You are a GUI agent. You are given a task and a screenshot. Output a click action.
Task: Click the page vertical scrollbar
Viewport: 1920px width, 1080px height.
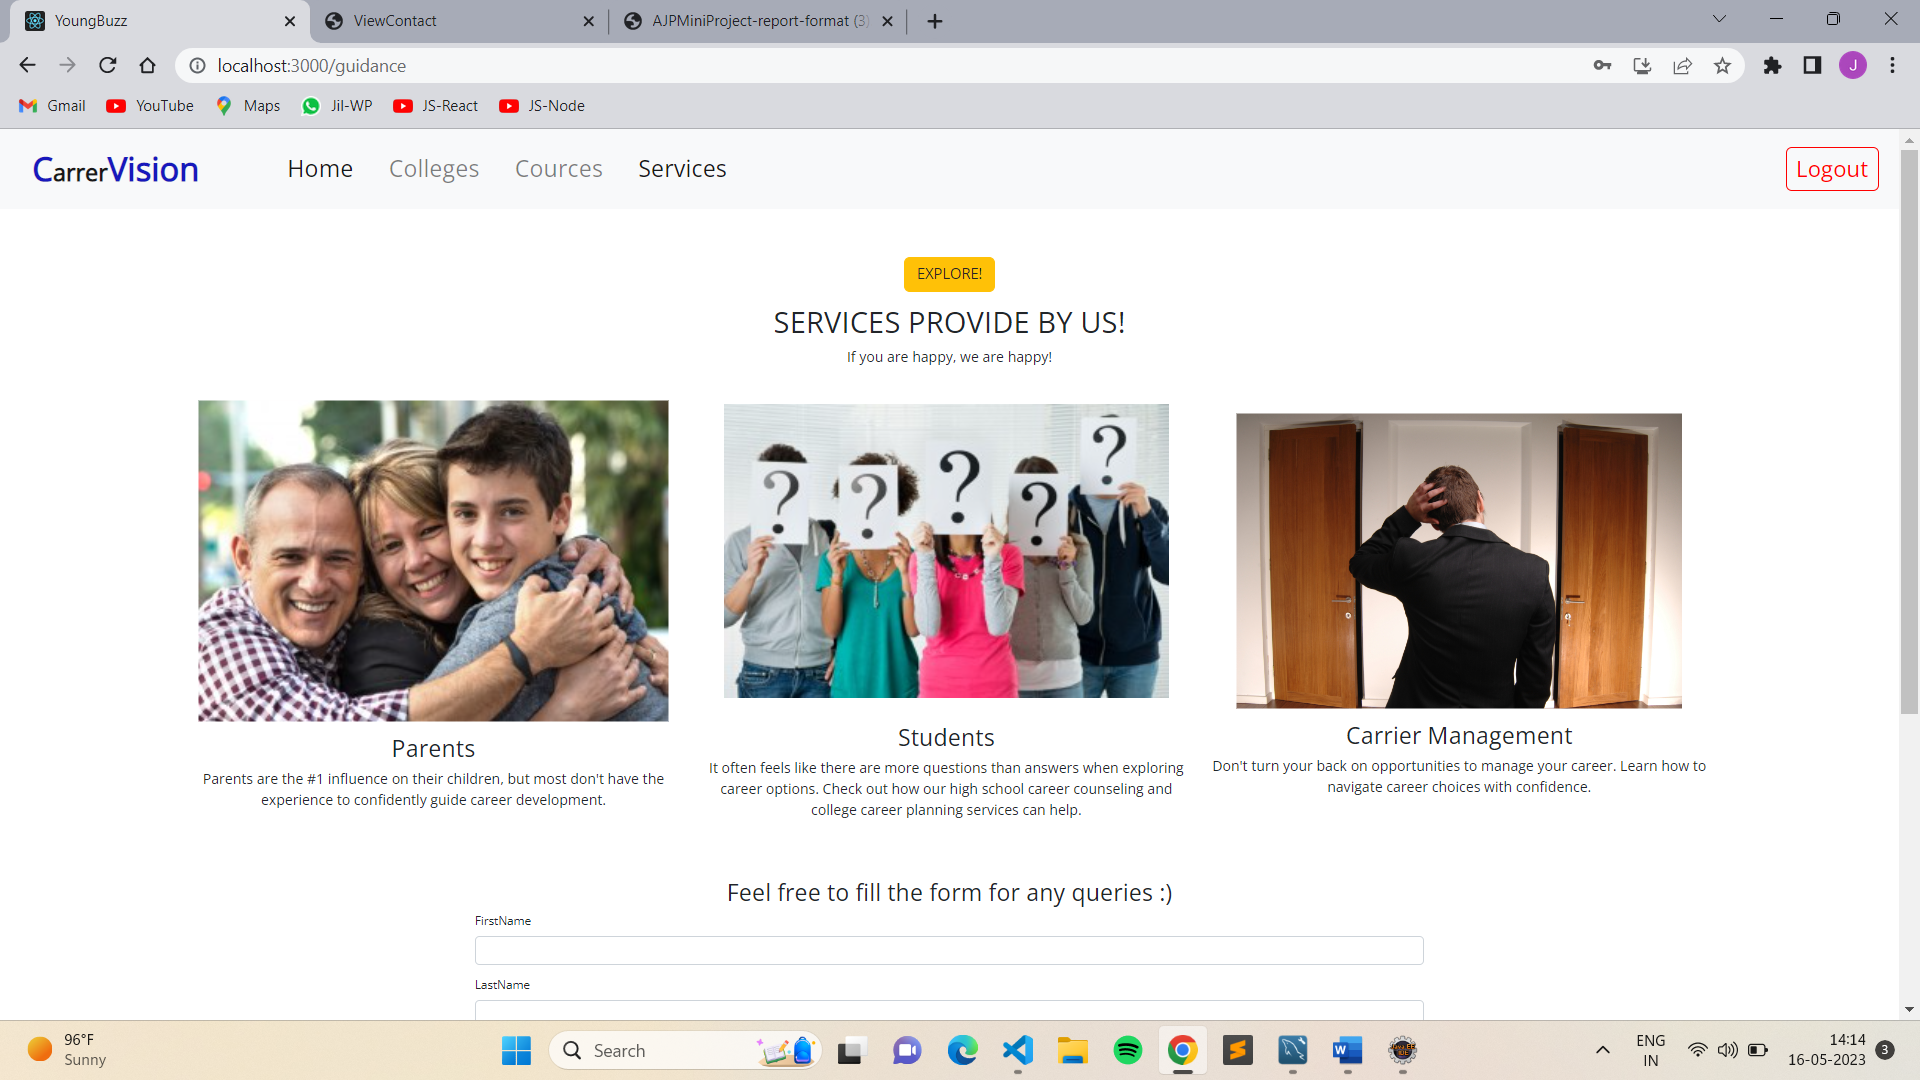(1909, 430)
